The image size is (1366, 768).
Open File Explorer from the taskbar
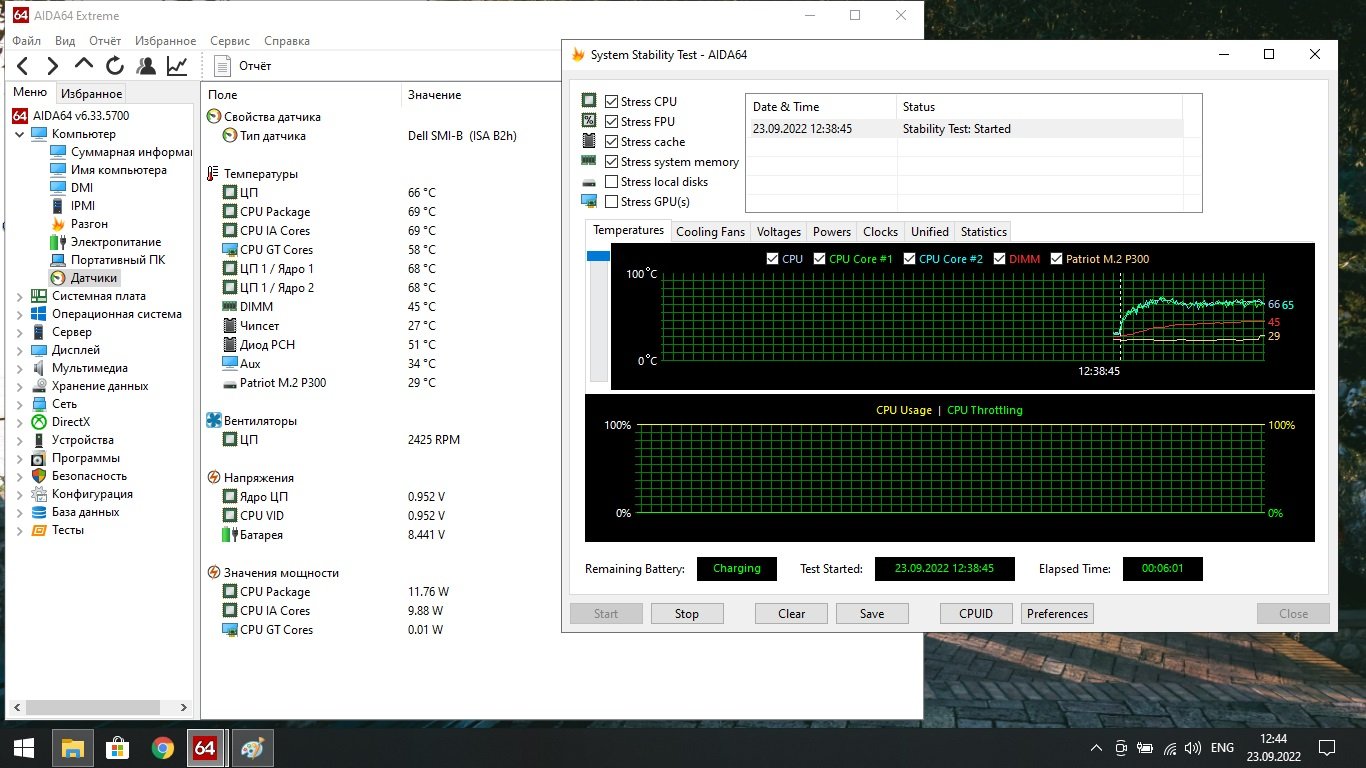[72, 747]
